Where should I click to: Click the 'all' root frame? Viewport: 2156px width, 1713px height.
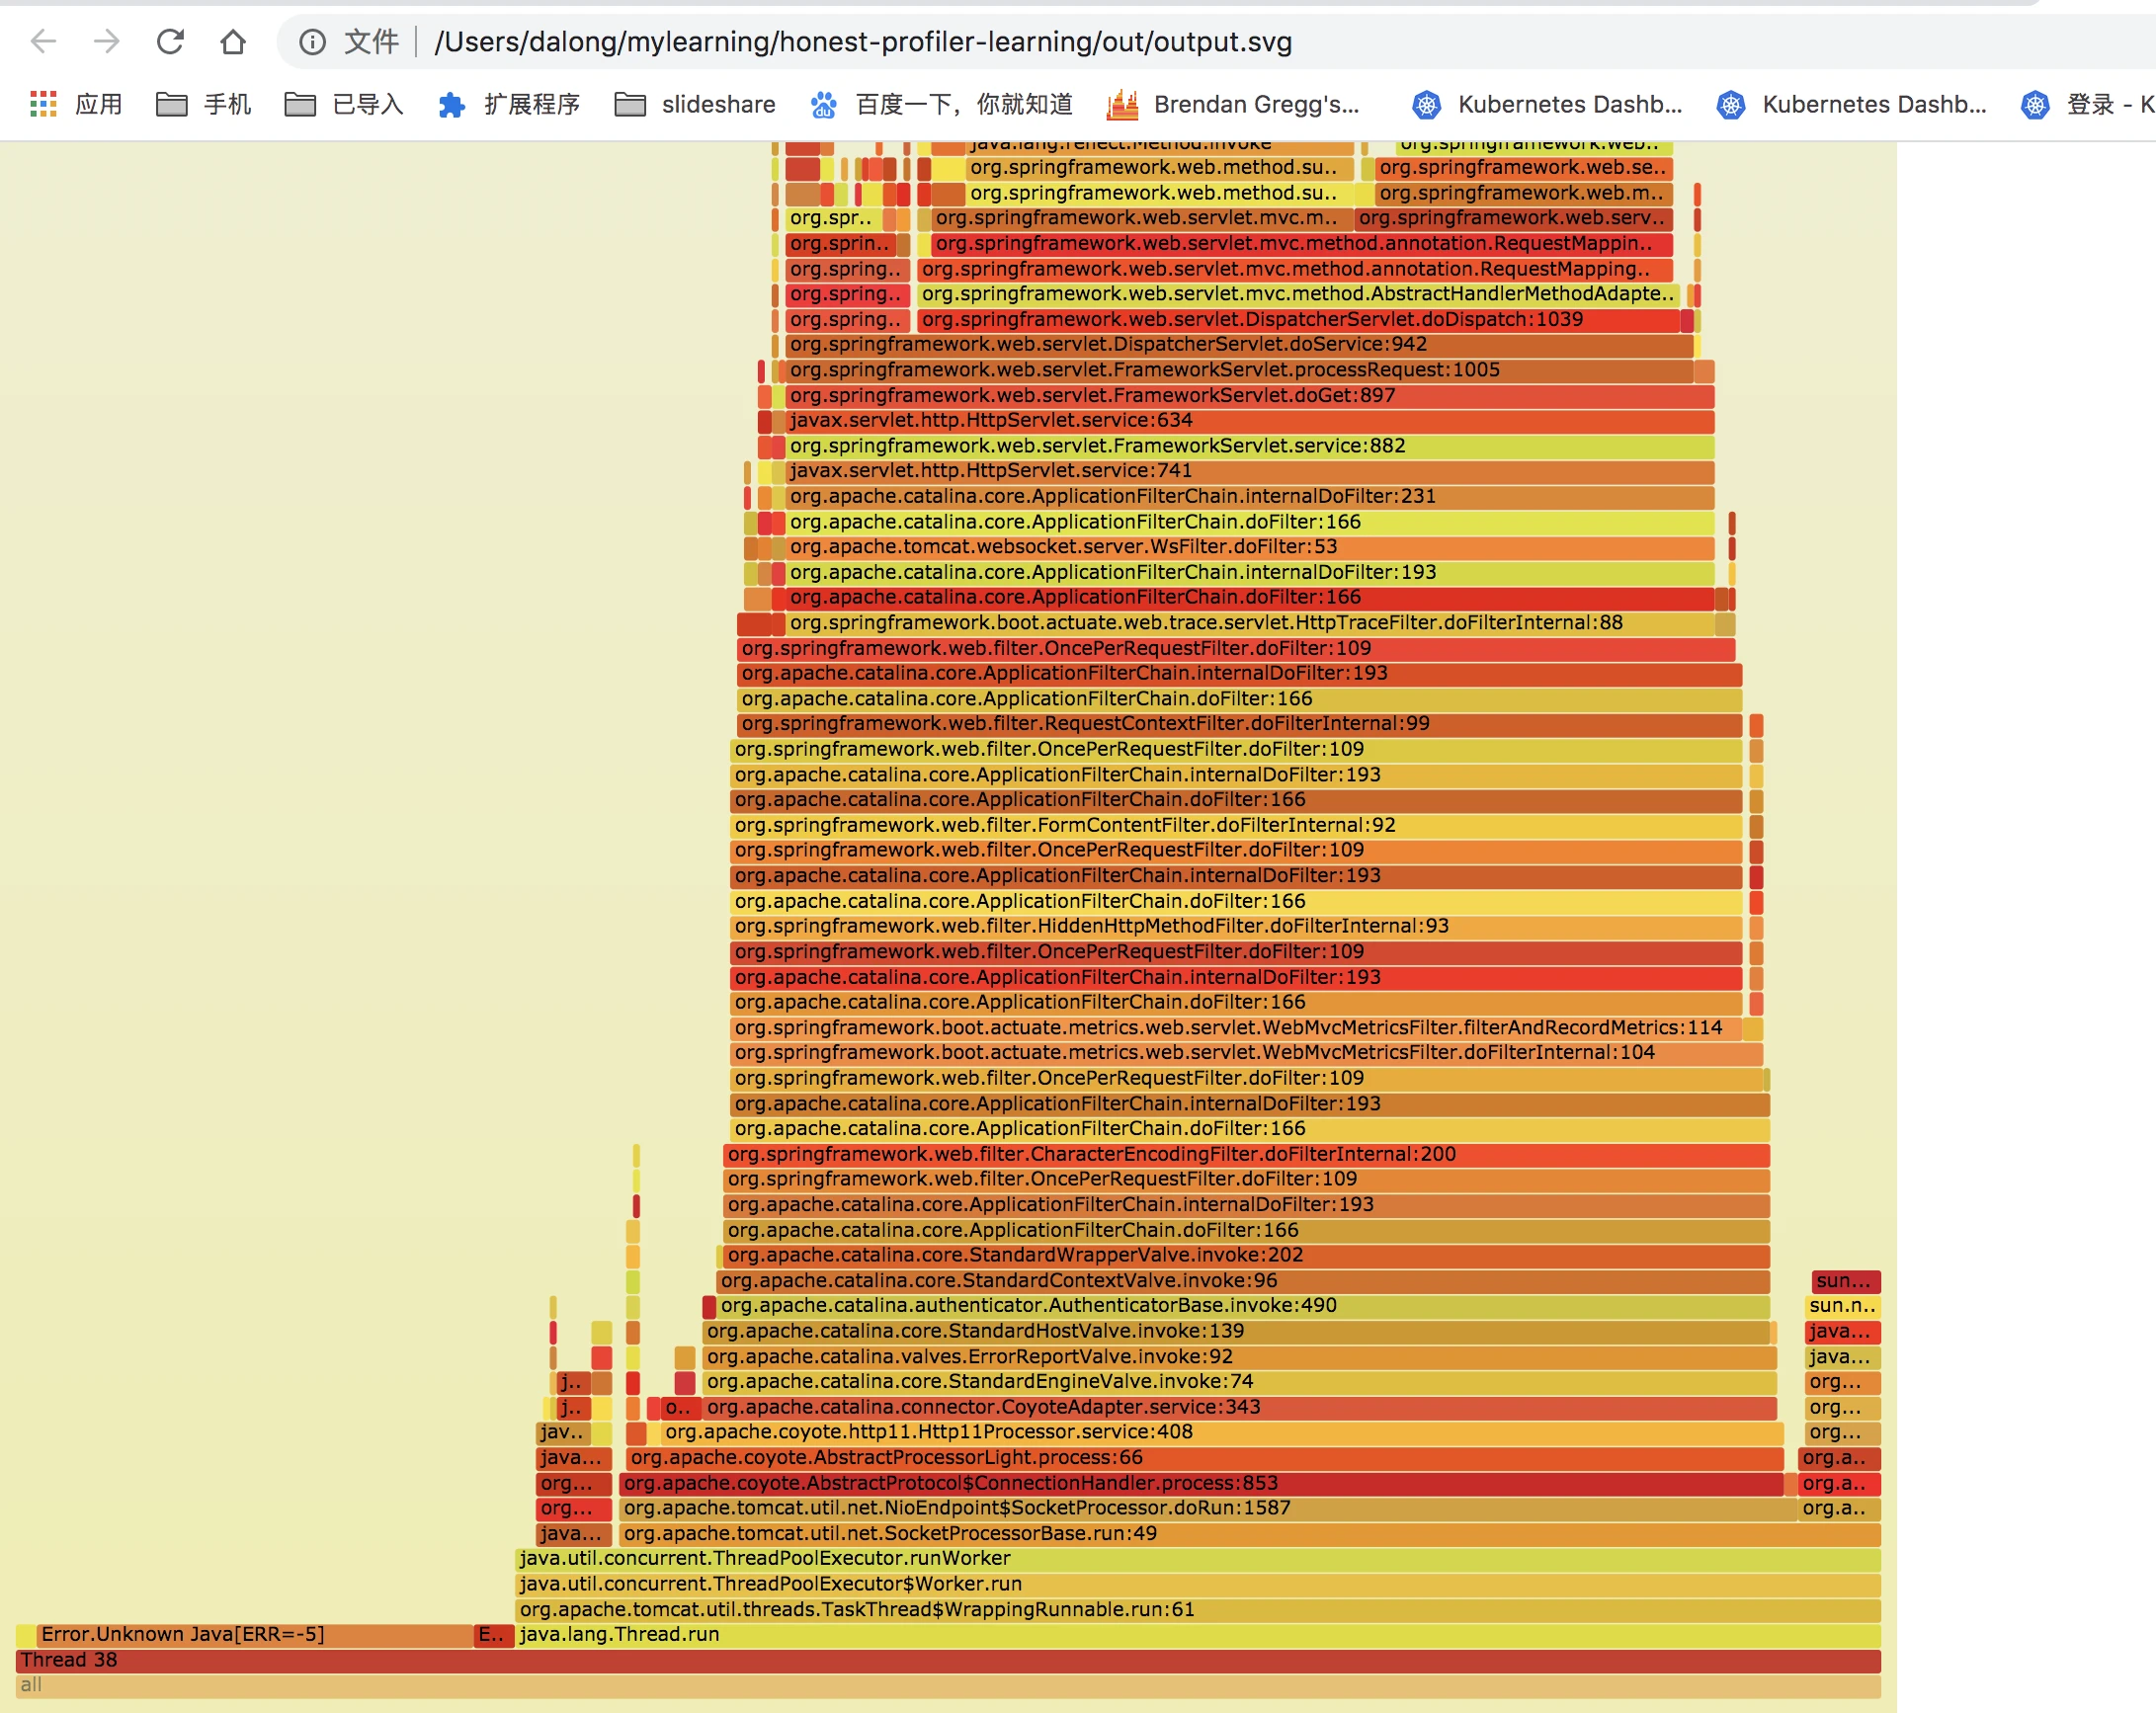(x=948, y=1685)
